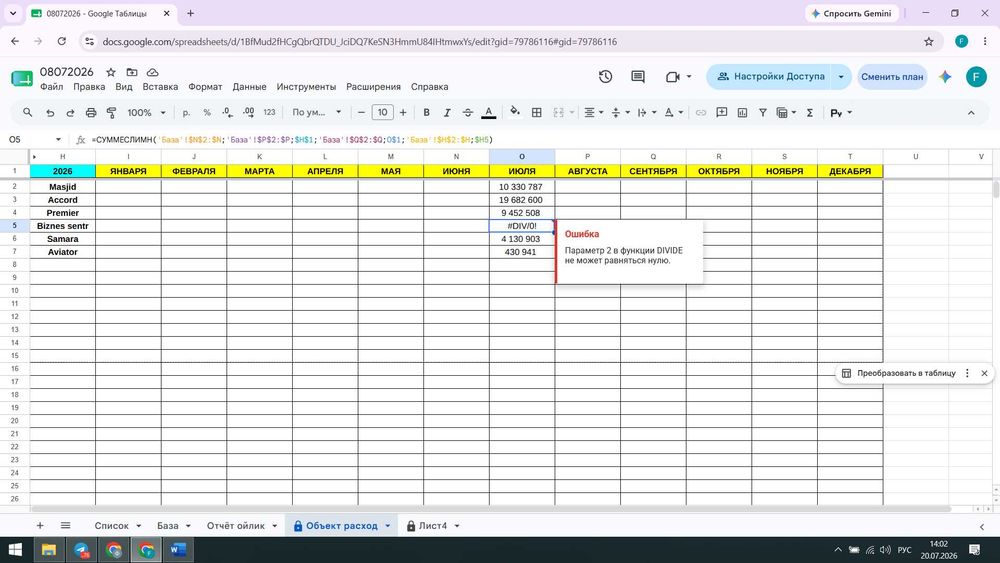Click the Настройки Доступа share button
Viewport: 1000px width, 563px height.
(x=770, y=77)
